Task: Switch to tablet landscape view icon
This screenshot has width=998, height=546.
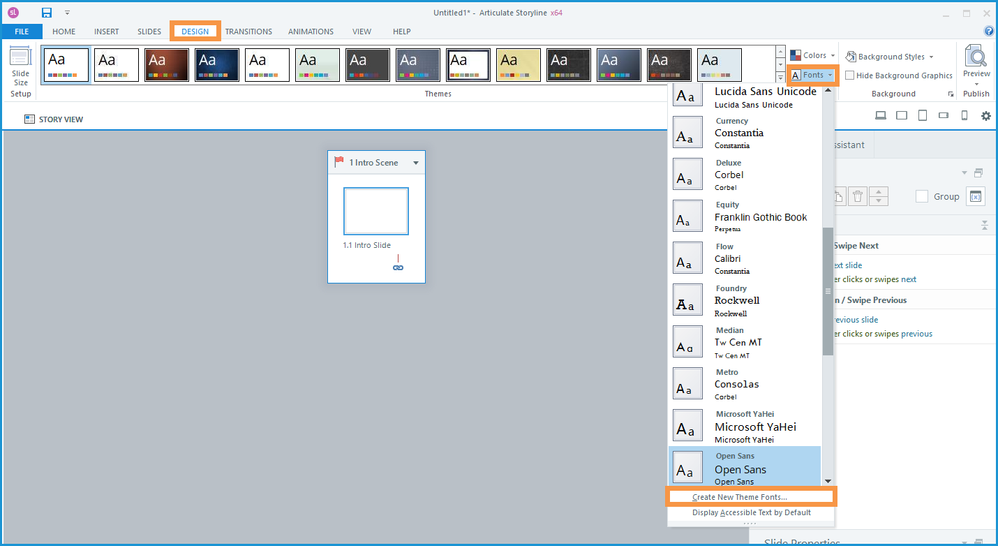Action: pyautogui.click(x=902, y=116)
